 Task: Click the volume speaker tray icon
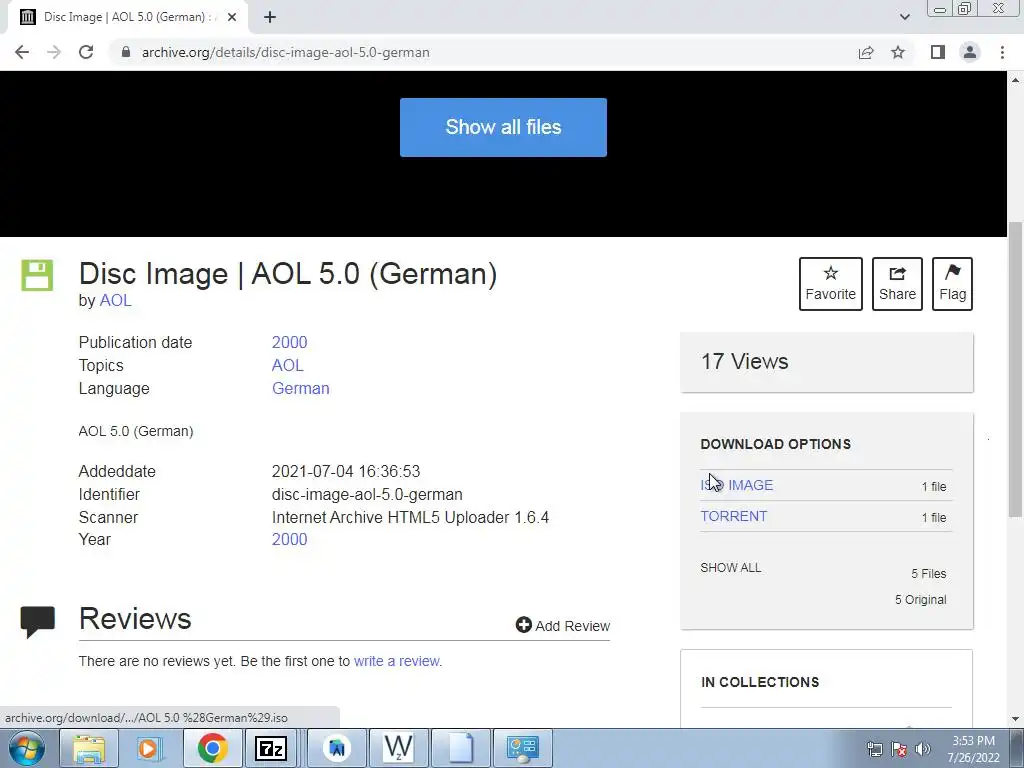click(x=923, y=749)
